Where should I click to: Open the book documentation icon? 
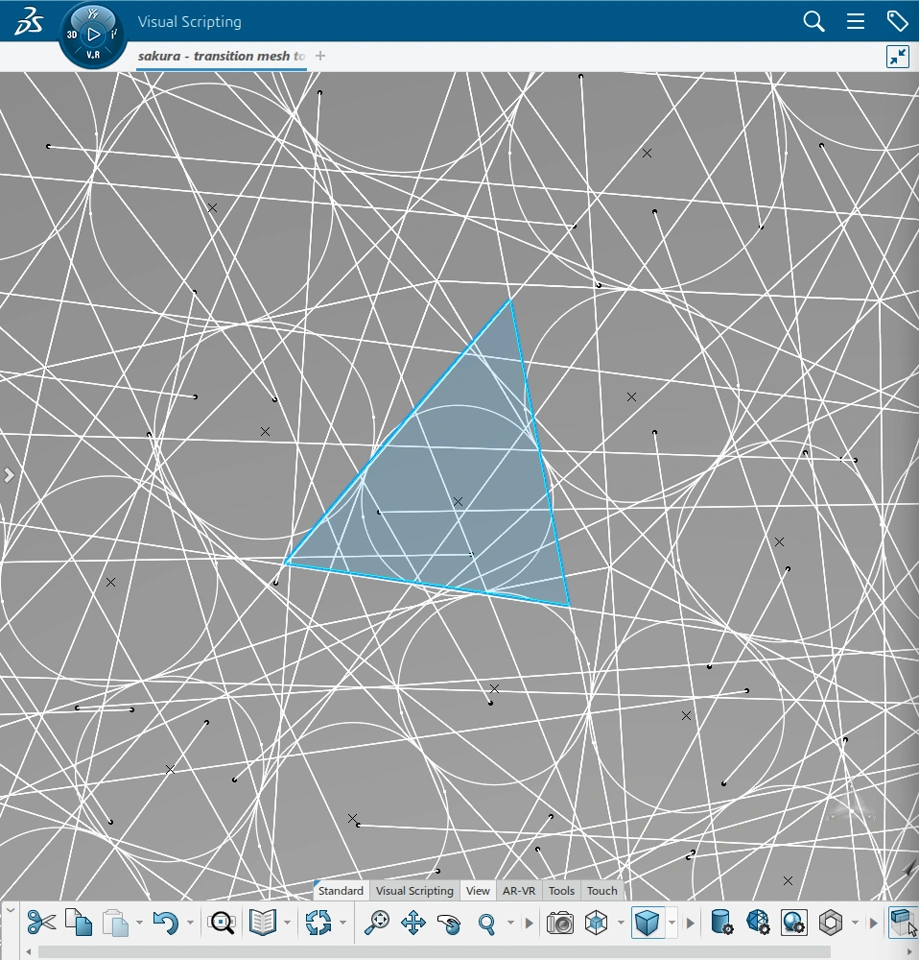pyautogui.click(x=263, y=922)
